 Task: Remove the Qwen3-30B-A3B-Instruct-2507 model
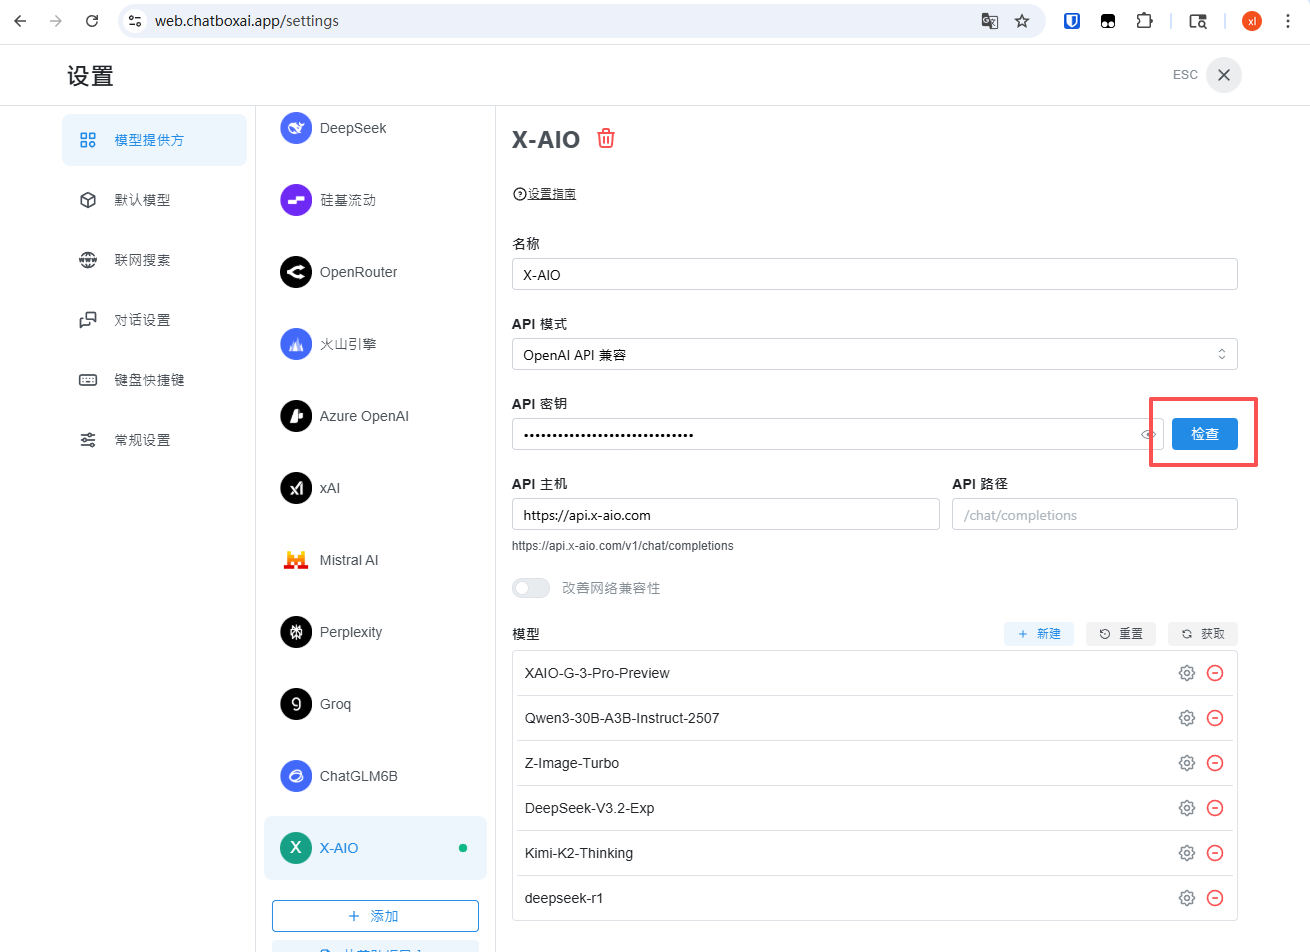[x=1215, y=718]
